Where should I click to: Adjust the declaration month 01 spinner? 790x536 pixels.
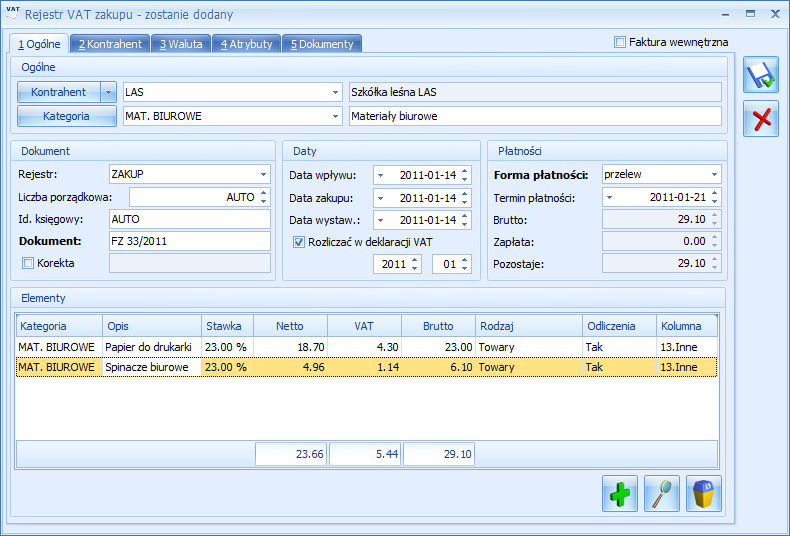465,264
